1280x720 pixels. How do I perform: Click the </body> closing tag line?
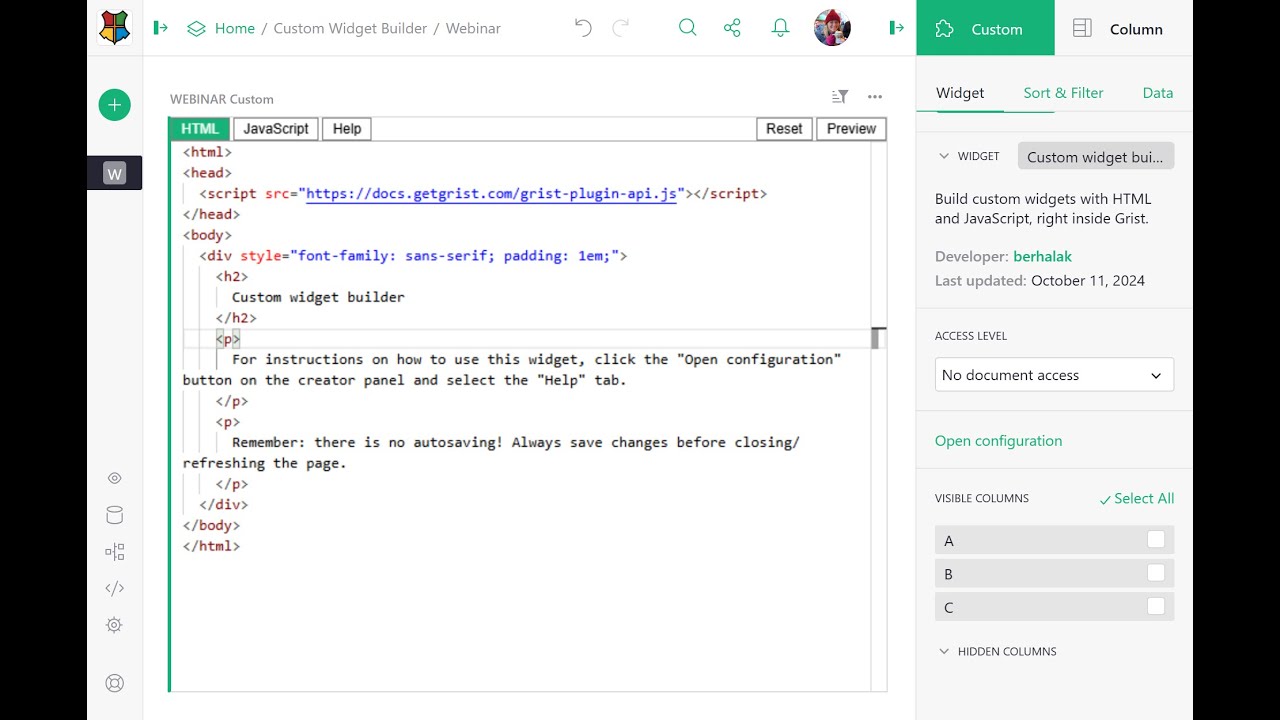(x=211, y=525)
